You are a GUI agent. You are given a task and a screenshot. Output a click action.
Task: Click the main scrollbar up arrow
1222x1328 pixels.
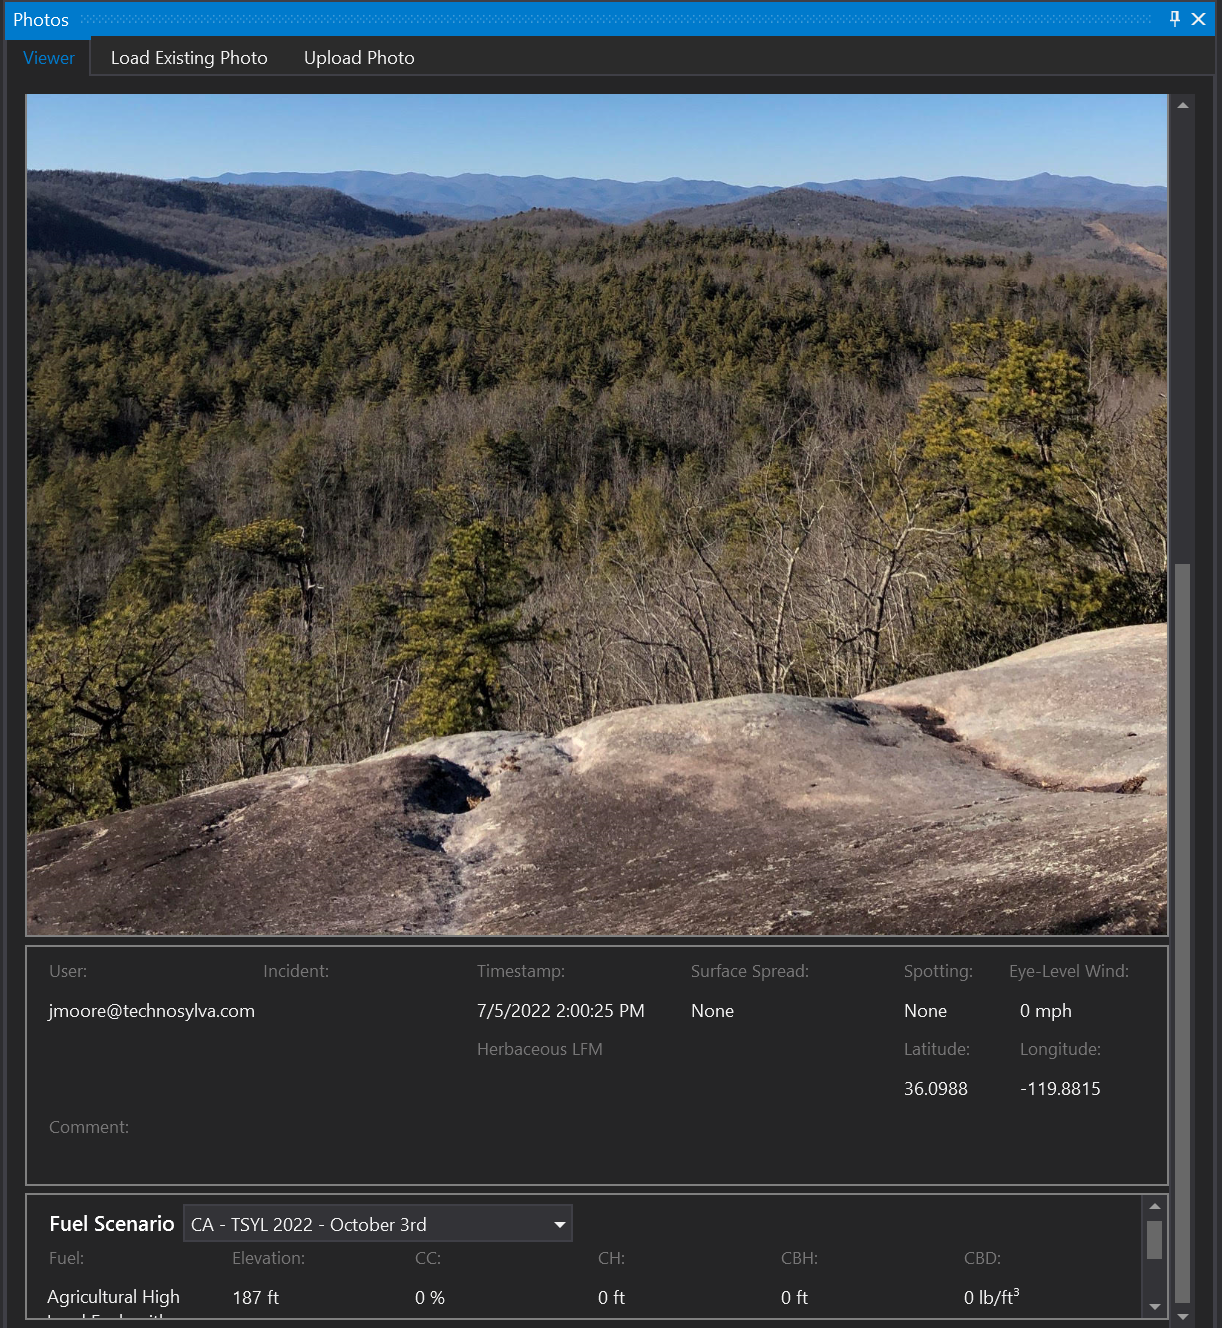(1183, 105)
